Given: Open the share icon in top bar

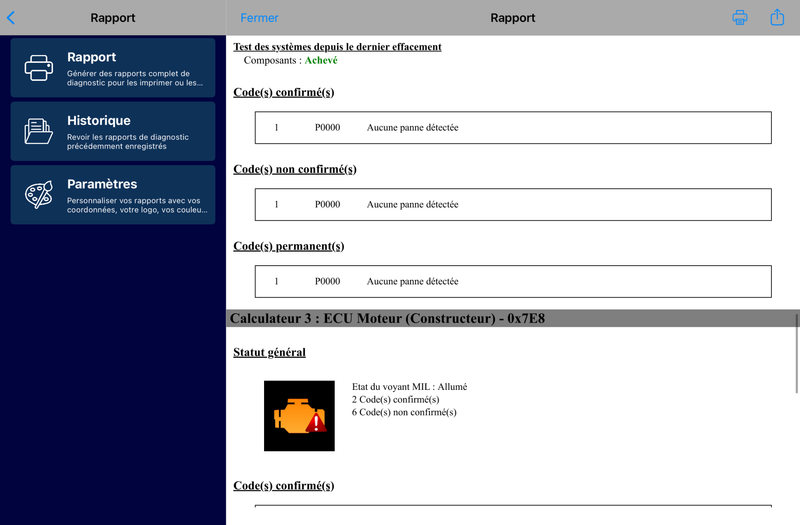Looking at the screenshot, I should pyautogui.click(x=777, y=17).
